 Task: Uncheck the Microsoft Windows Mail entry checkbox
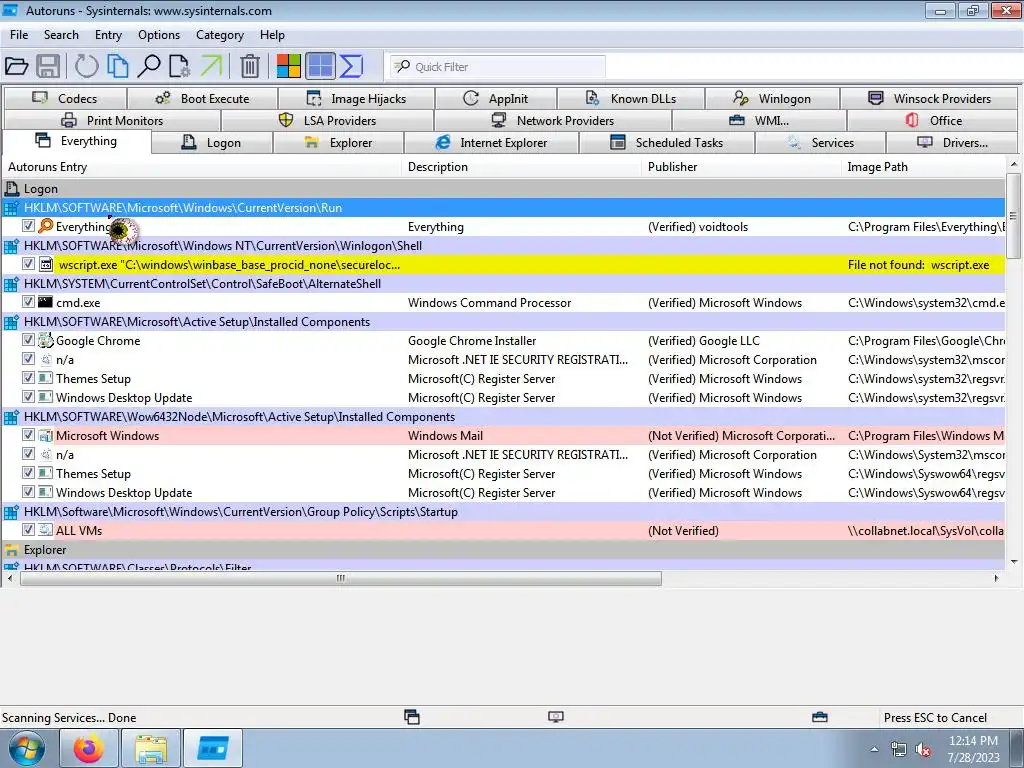(x=28, y=435)
